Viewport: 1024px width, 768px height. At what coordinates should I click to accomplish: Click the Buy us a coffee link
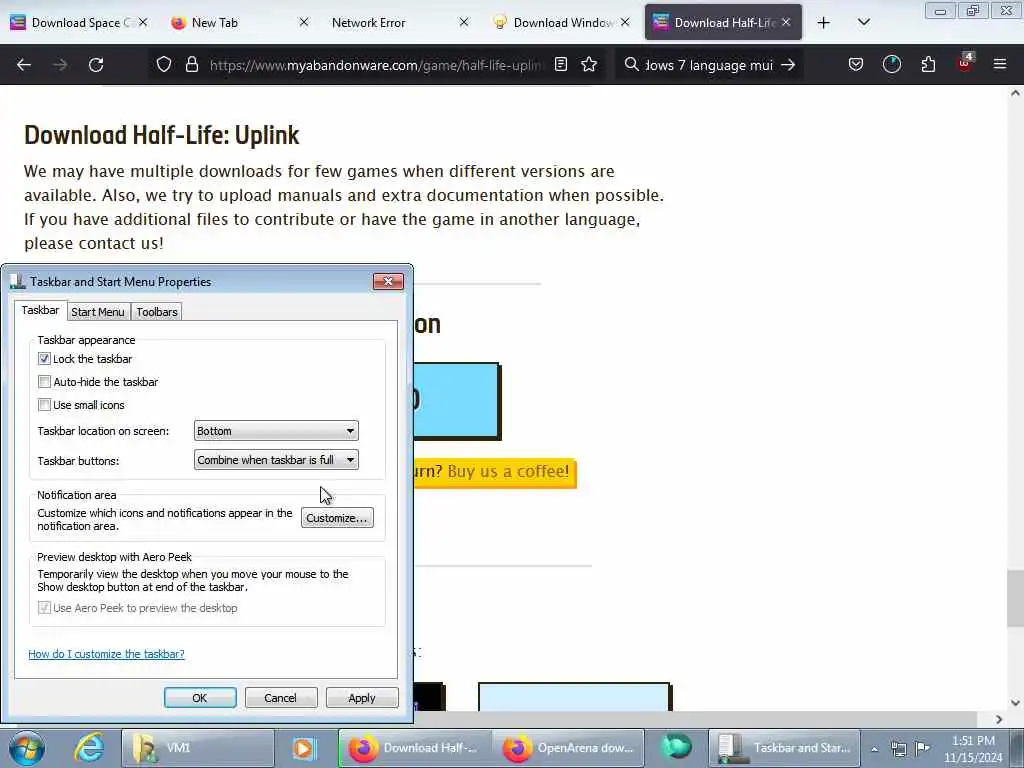point(508,472)
